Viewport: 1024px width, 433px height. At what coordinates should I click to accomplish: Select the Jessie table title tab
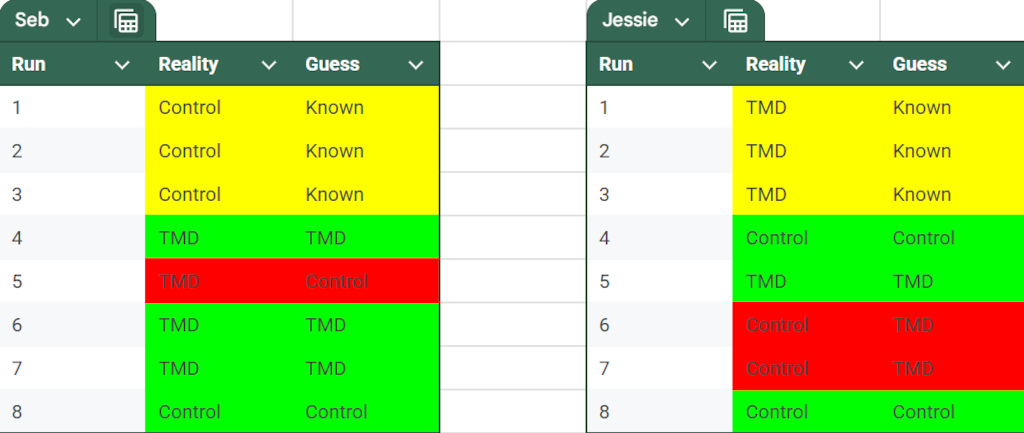pos(646,21)
